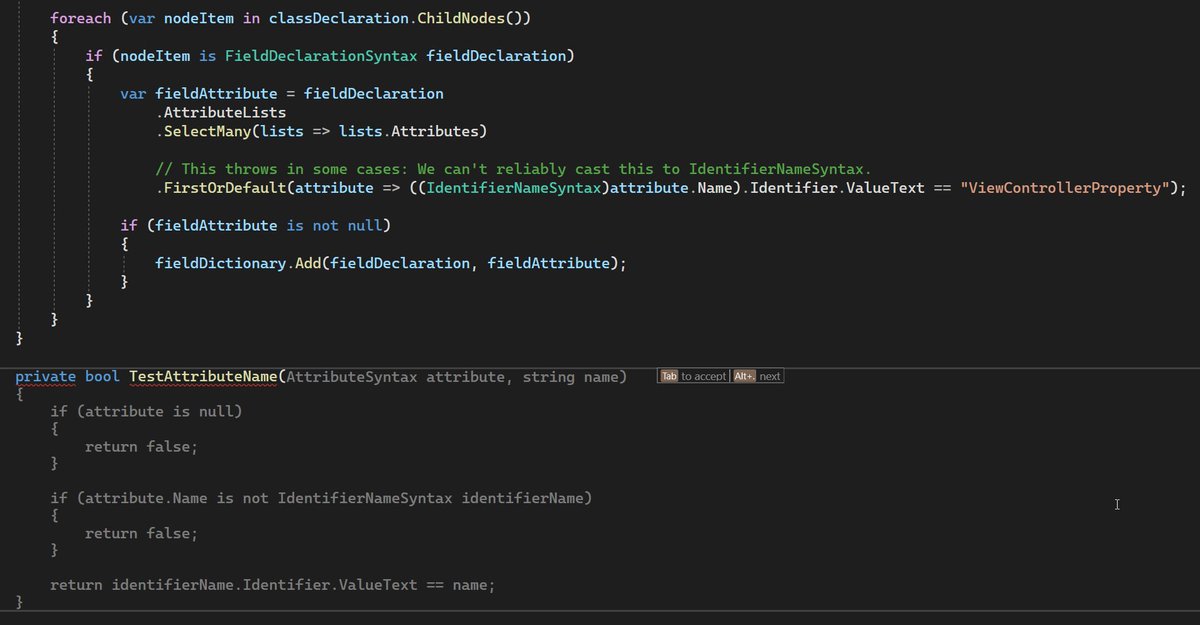Image resolution: width=1200 pixels, height=625 pixels.
Task: Click the fieldDeclaration pattern variable in the if line
Action: click(496, 56)
